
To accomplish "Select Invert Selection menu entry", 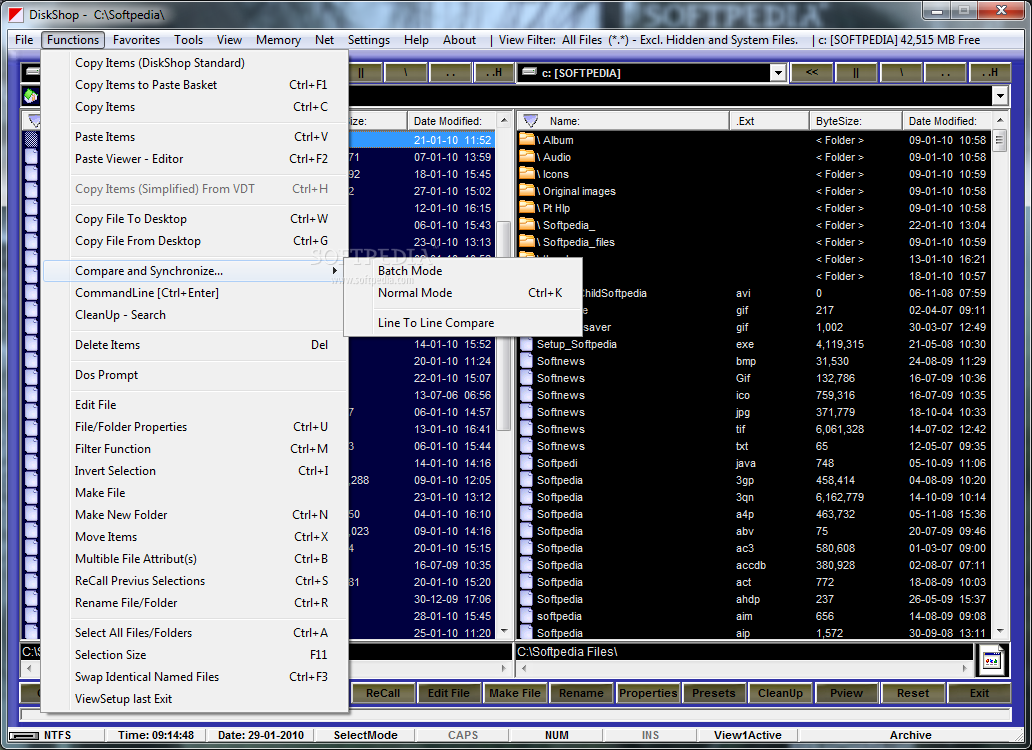I will [x=195, y=470].
